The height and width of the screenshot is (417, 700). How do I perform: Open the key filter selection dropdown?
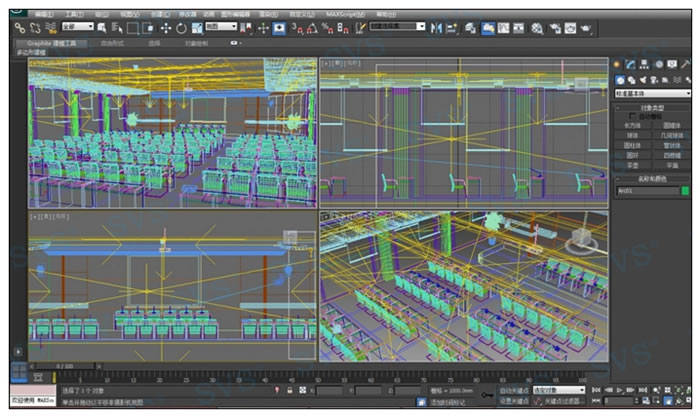pyautogui.click(x=558, y=390)
